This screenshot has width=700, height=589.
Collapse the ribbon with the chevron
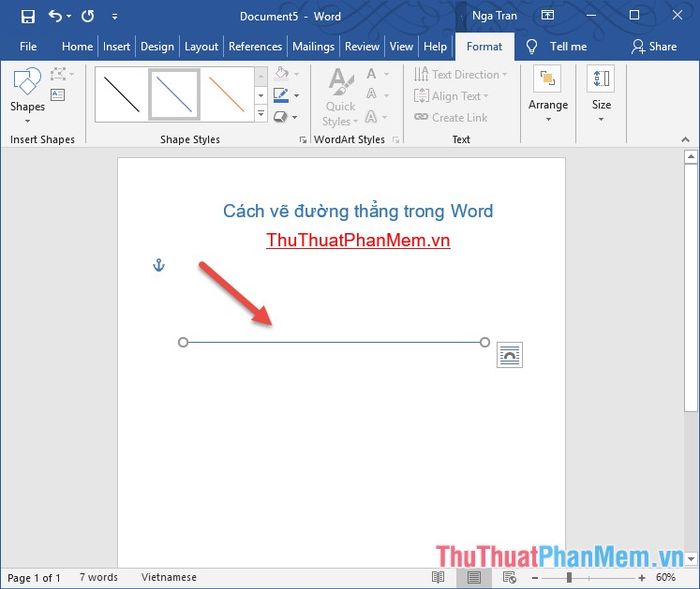point(685,140)
